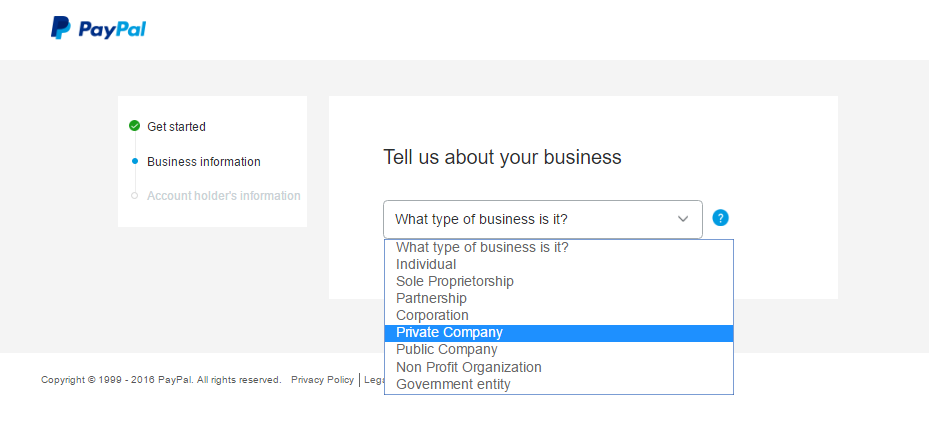This screenshot has height=428, width=929.
Task: Select Corporation as business type
Action: [559, 315]
